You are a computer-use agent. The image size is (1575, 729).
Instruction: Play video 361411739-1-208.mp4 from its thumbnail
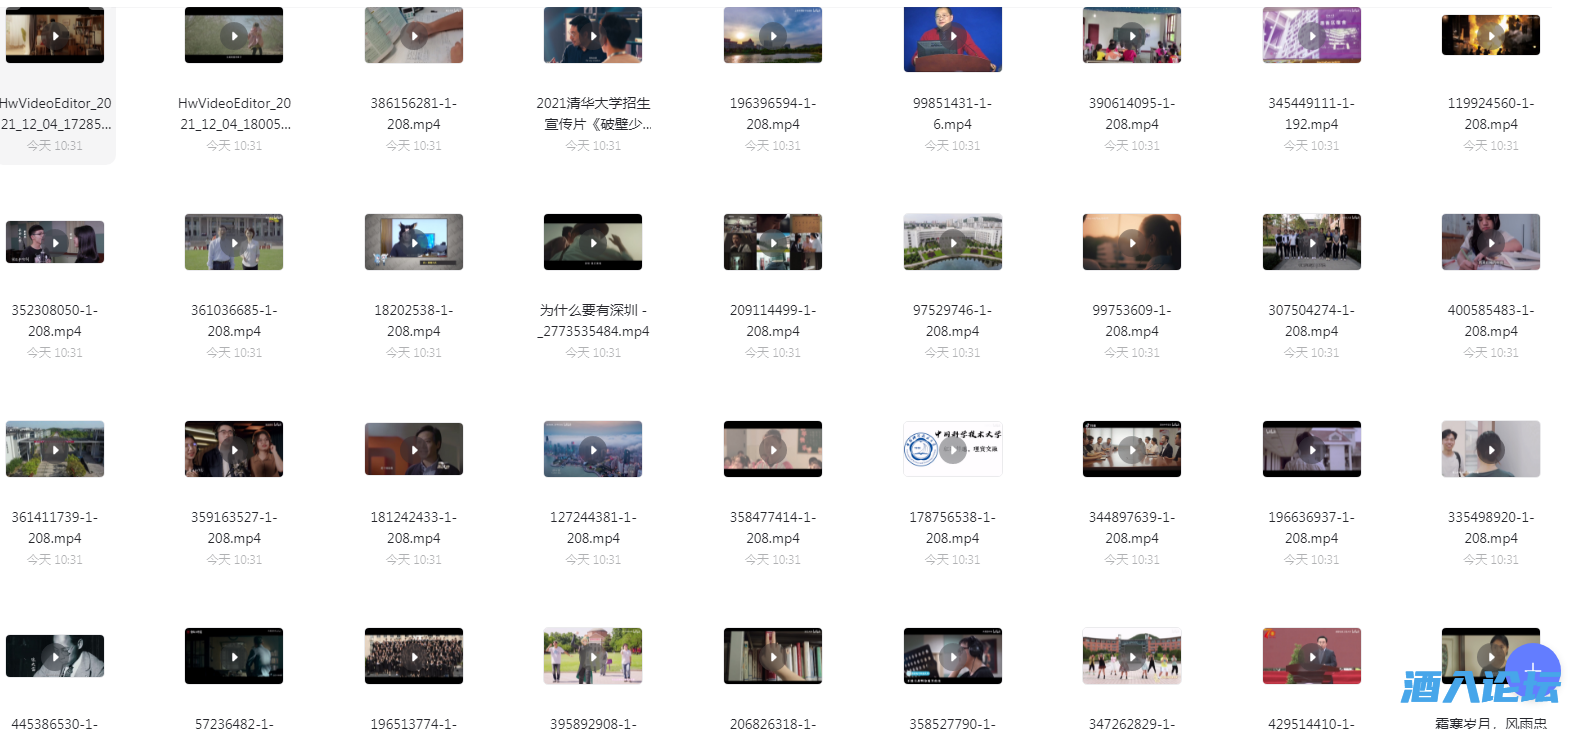55,449
